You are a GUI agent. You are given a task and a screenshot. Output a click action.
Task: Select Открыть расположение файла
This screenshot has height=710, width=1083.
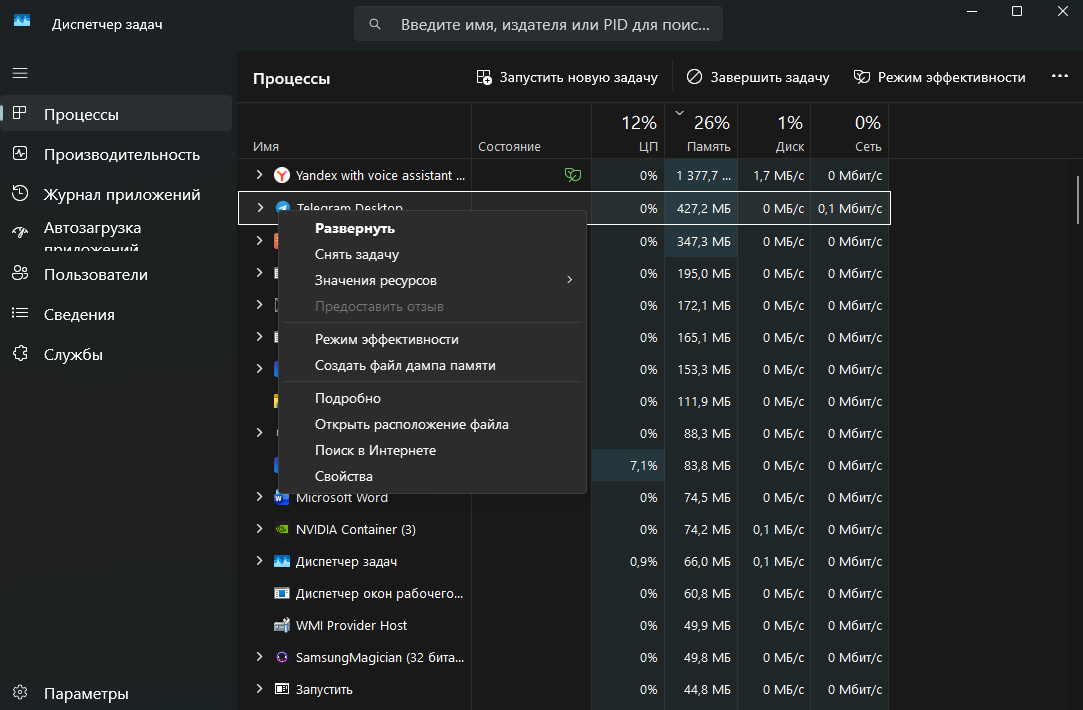pyautogui.click(x=432, y=424)
